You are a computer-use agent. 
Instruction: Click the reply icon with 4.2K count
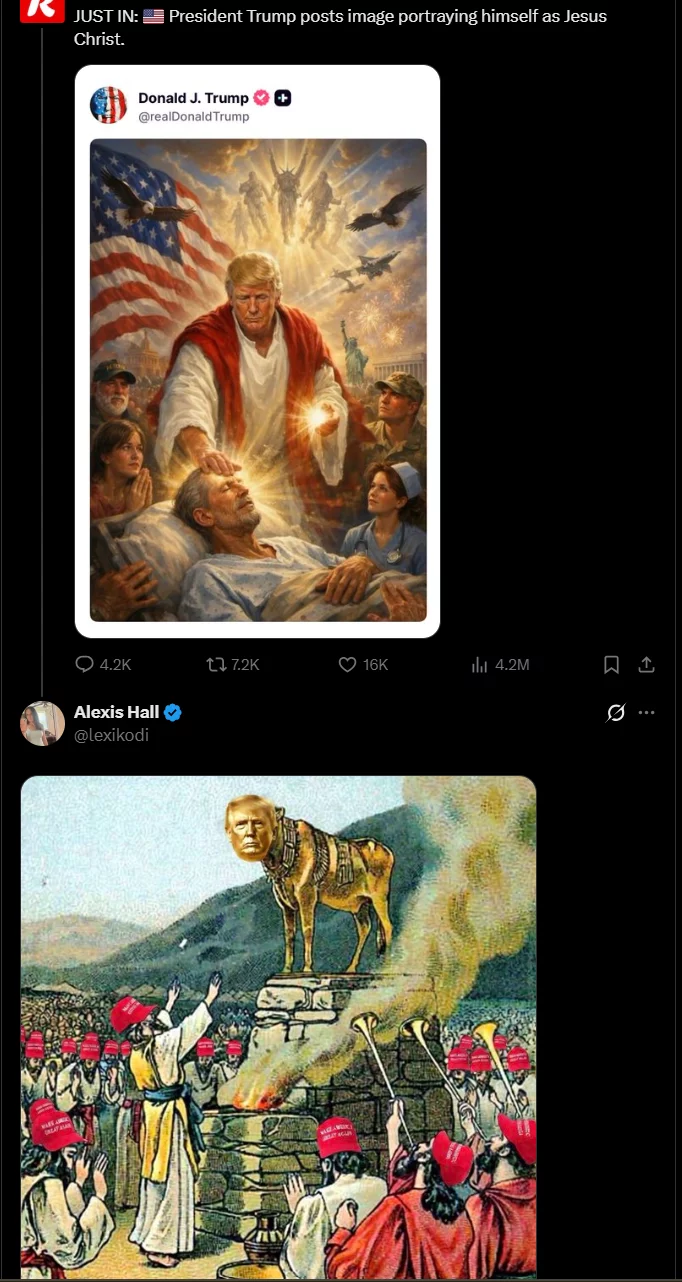(x=86, y=664)
